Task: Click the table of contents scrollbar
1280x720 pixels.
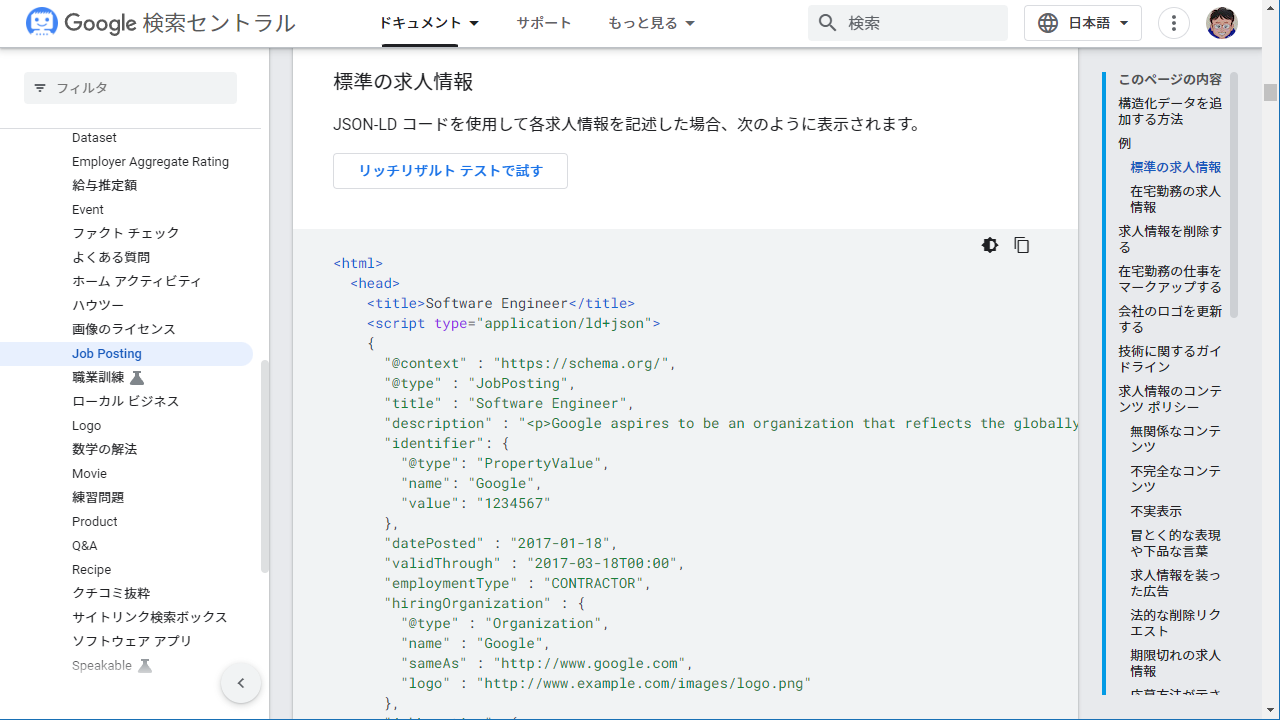Action: click(1234, 195)
